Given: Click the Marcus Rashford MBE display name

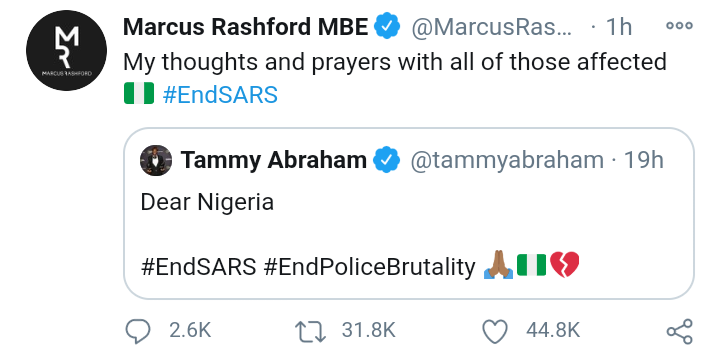Looking at the screenshot, I should click(246, 27).
